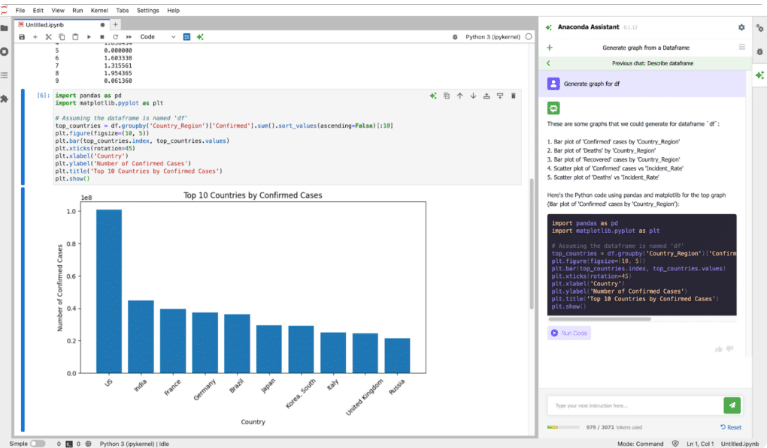Open the table of contents sidebar icon

(x=4, y=75)
